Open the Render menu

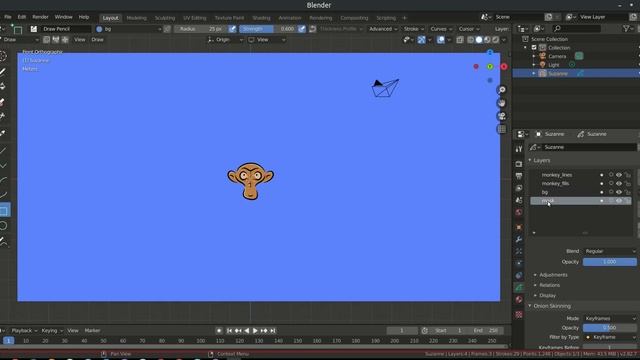[40, 17]
